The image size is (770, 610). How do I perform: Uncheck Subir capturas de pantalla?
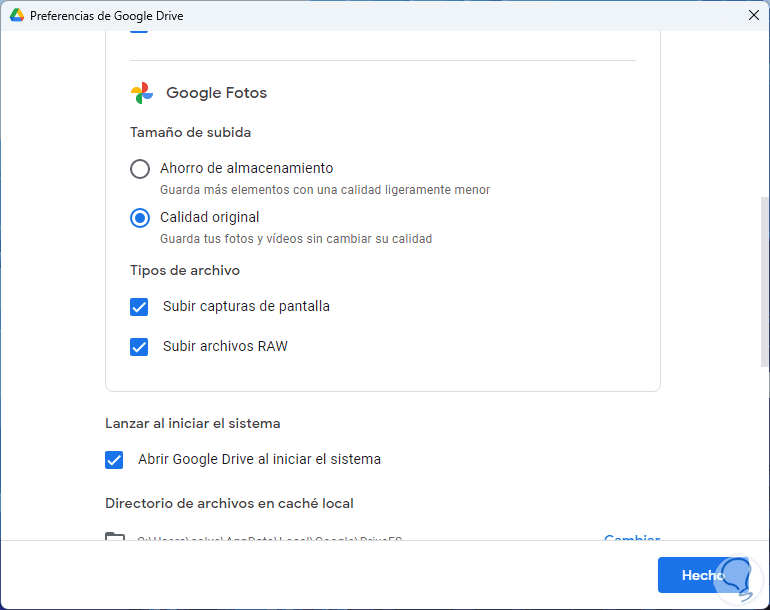pyautogui.click(x=140, y=307)
